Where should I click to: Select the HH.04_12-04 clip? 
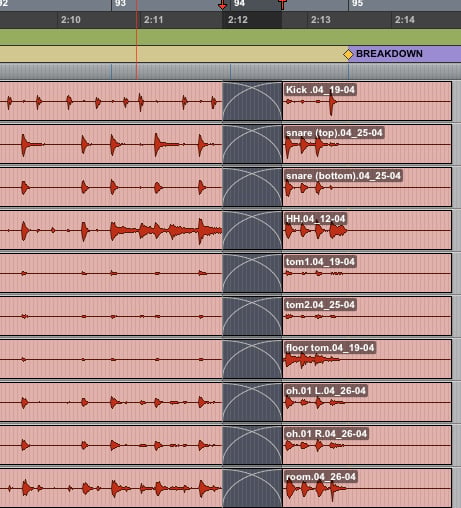point(367,230)
